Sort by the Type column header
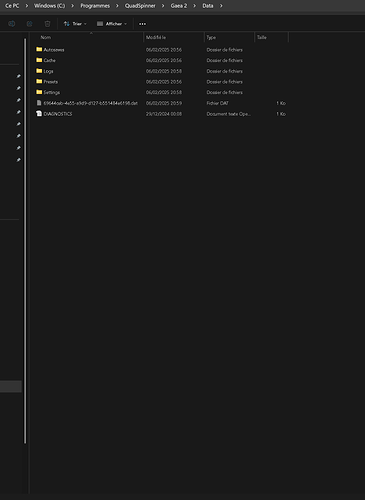The width and height of the screenshot is (365, 500). point(211,37)
